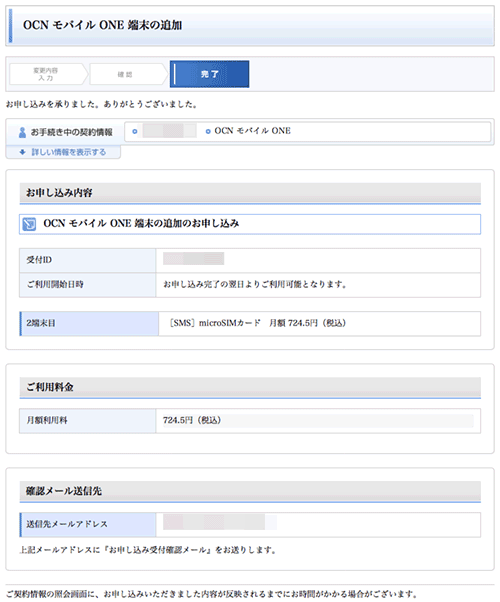This screenshot has height=602, width=500.
Task: Click the 2端末目 row label
Action: pos(89,324)
